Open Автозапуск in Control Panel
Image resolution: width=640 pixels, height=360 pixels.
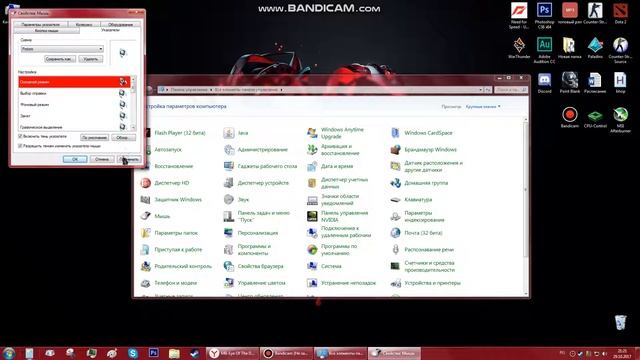162,150
